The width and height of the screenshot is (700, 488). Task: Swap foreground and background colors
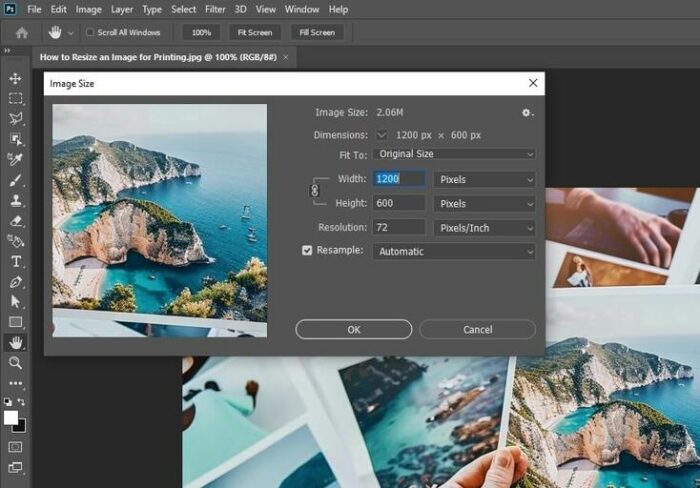[21, 402]
